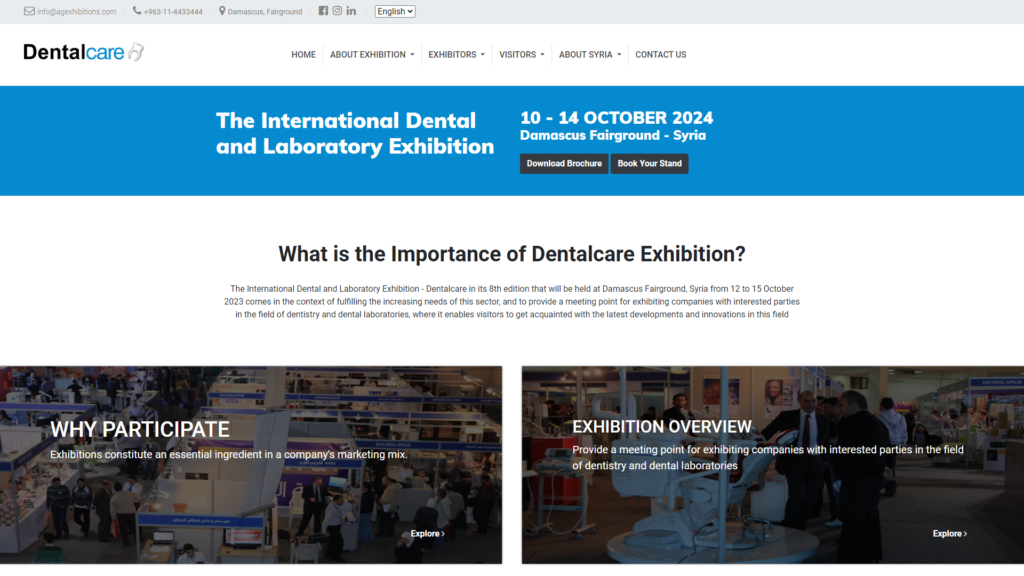Open the Why Participate image card
The image size is (1024, 576).
click(251, 465)
